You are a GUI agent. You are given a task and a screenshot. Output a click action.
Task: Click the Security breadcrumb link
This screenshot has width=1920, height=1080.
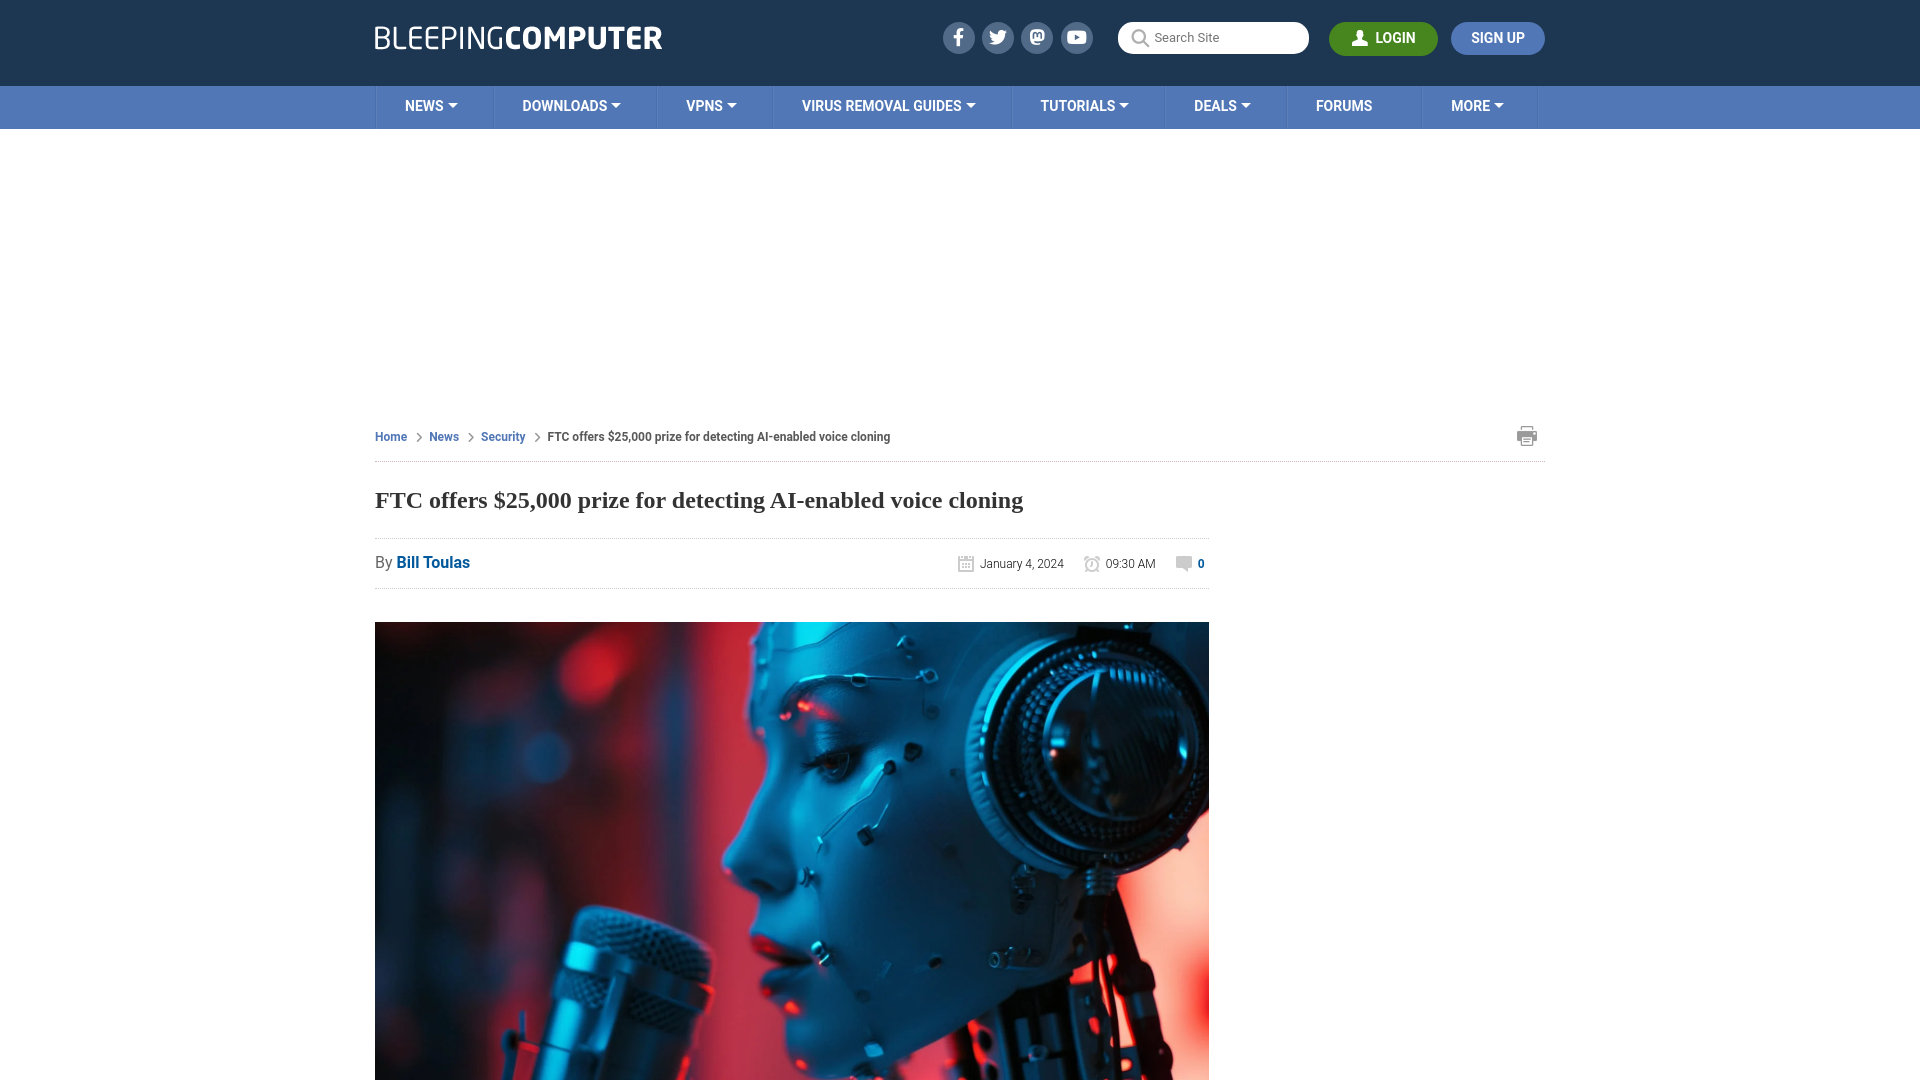502,436
